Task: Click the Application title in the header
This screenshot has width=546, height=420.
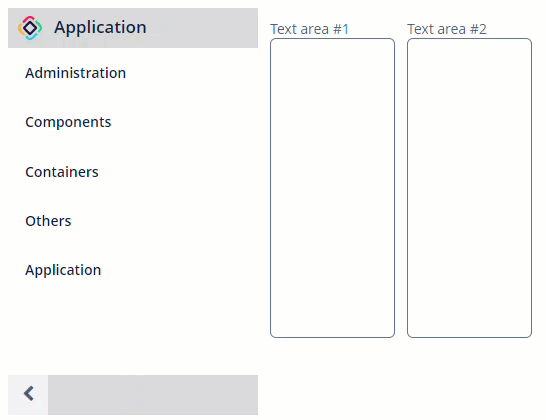Action: click(100, 28)
